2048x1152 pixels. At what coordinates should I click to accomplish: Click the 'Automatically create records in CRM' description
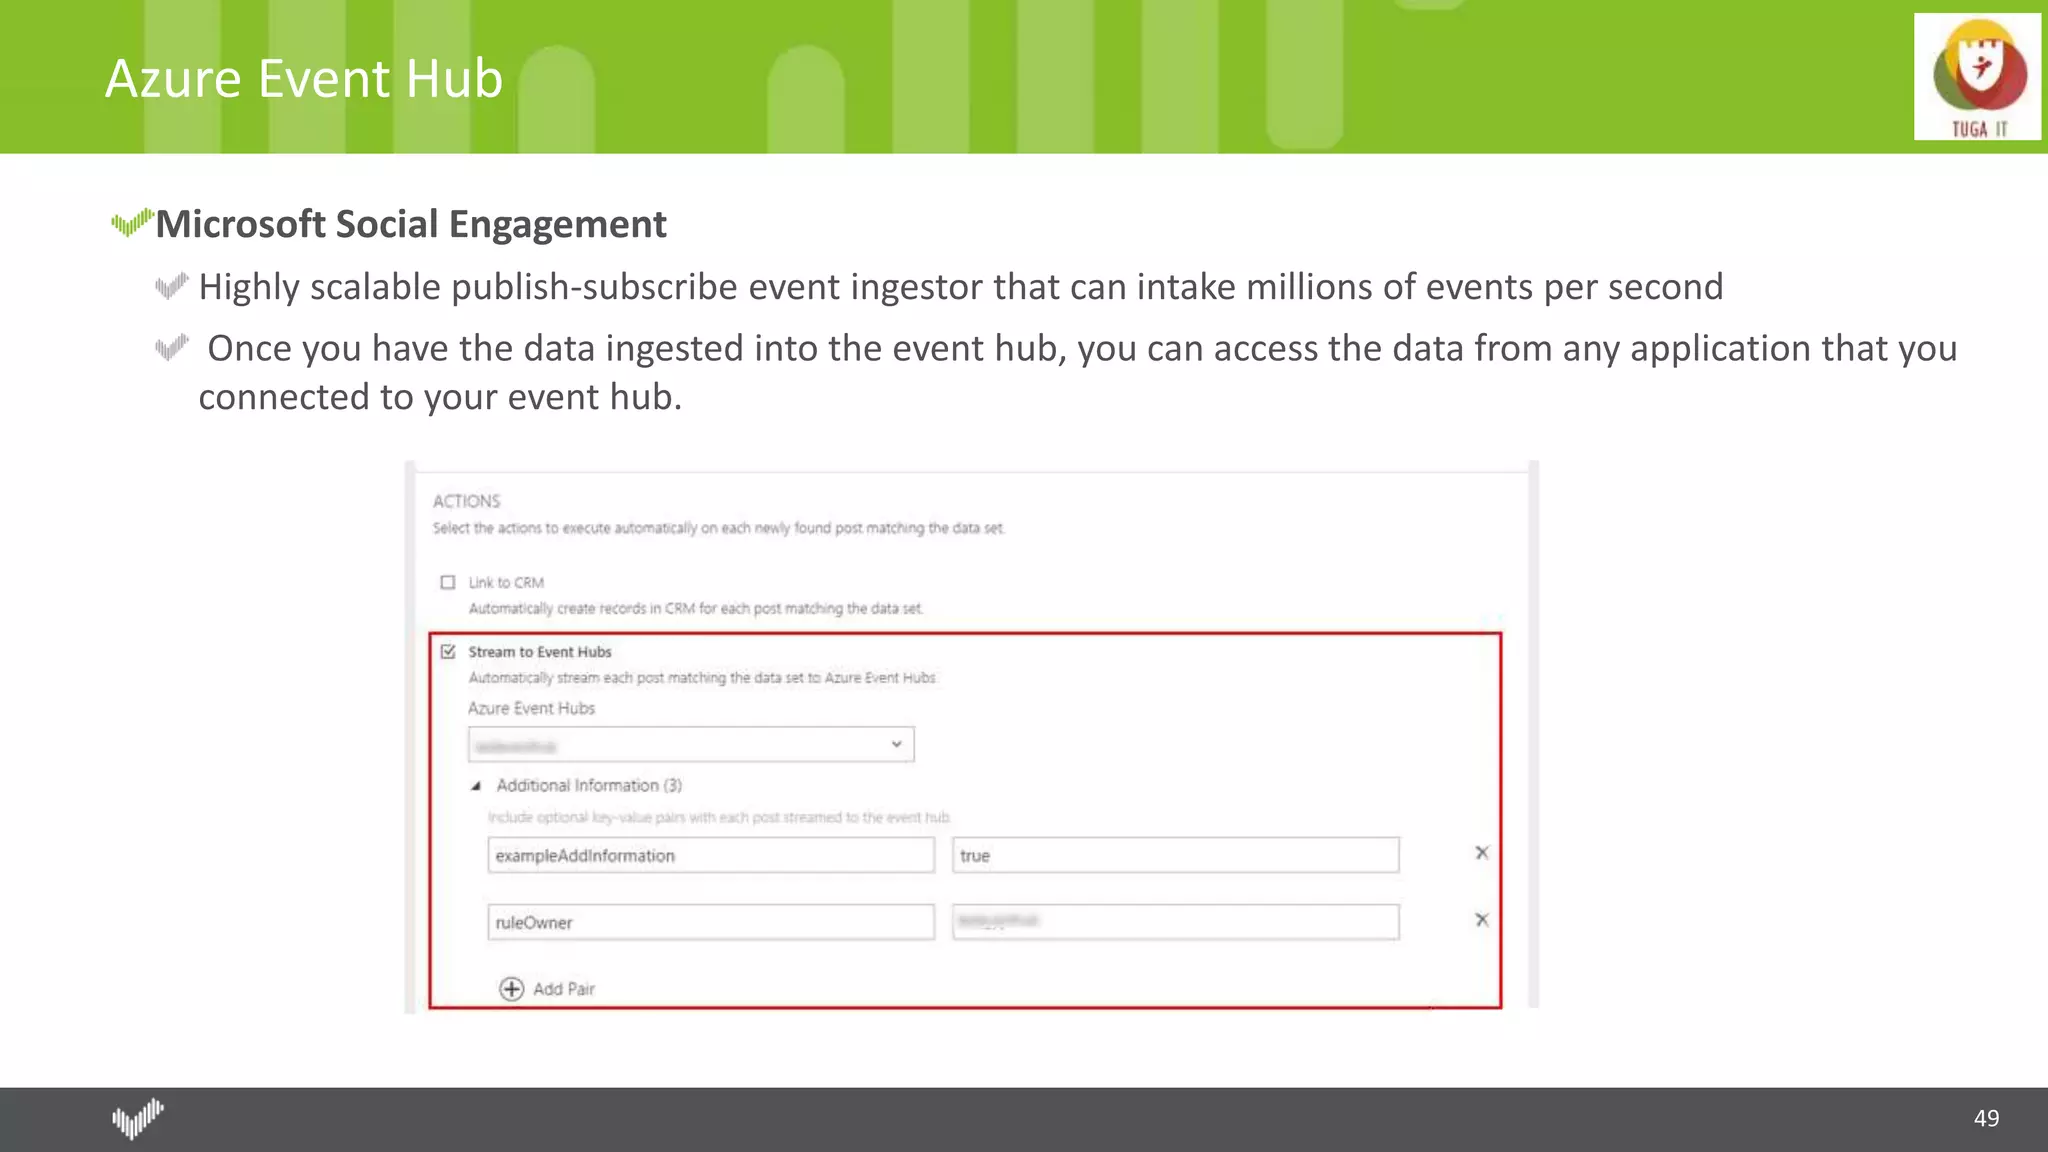click(696, 608)
